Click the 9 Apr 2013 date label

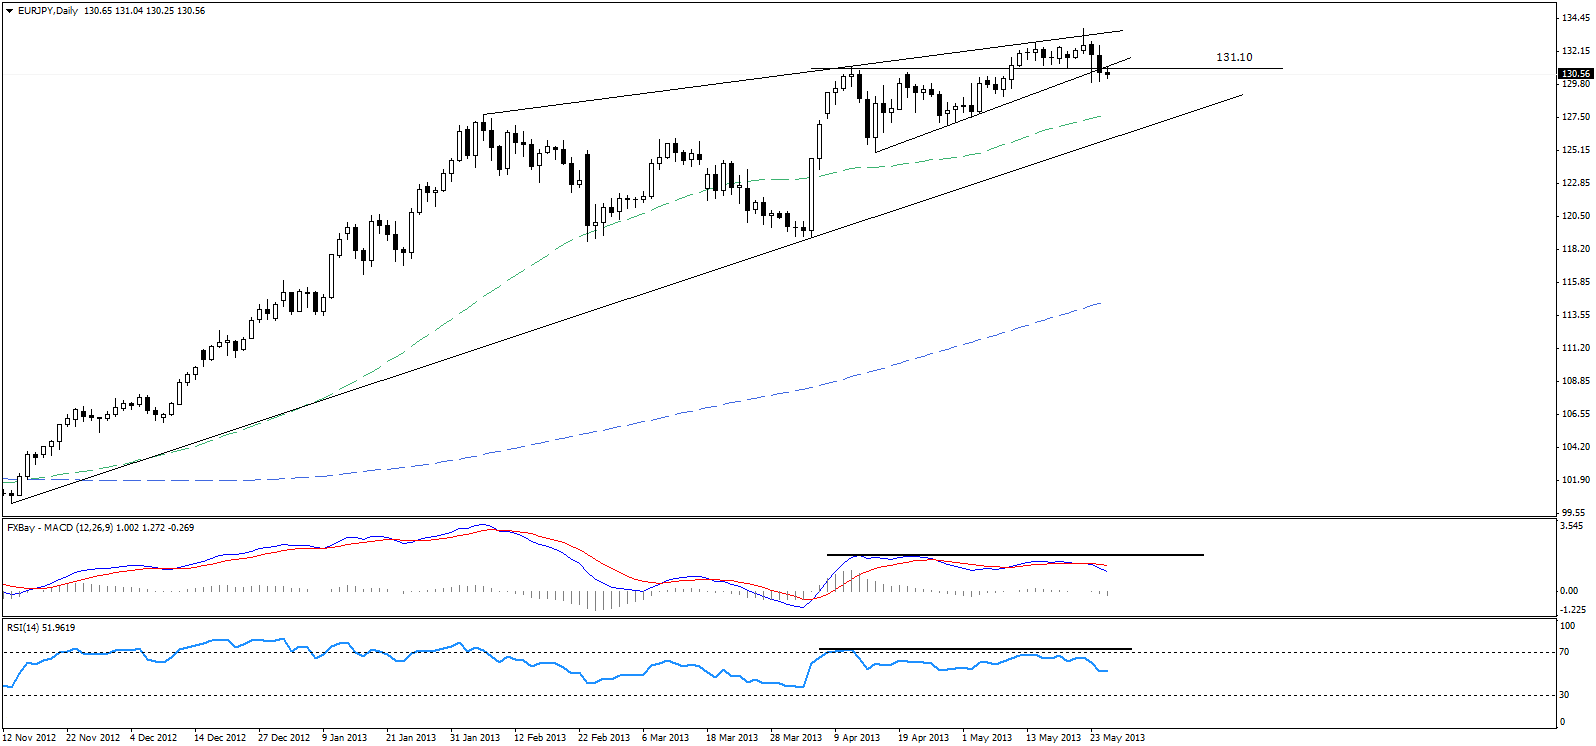(x=857, y=738)
